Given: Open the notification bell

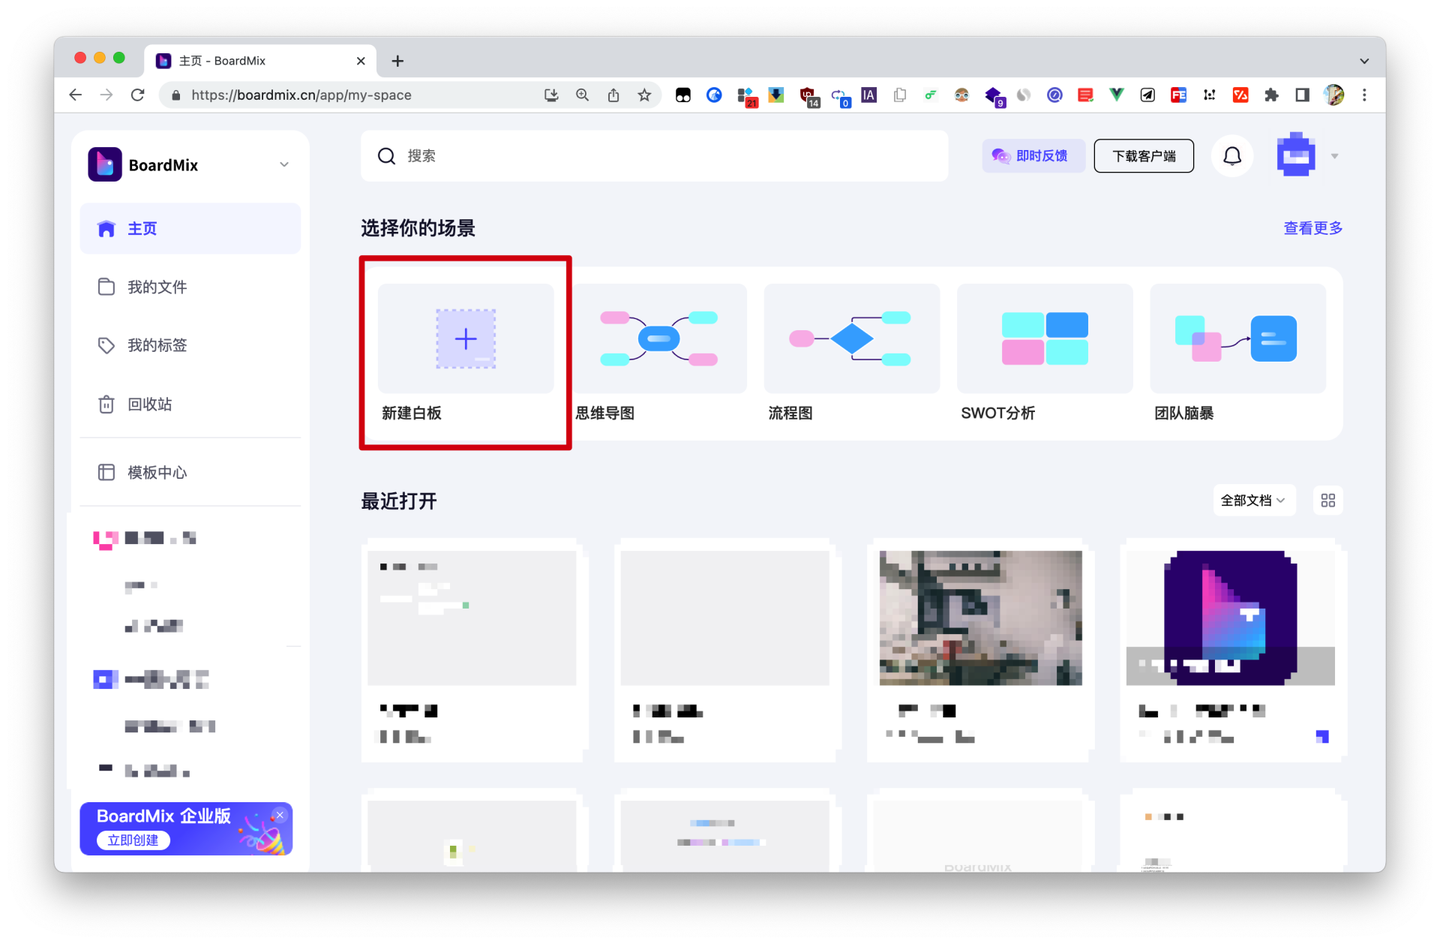Looking at the screenshot, I should (x=1232, y=156).
